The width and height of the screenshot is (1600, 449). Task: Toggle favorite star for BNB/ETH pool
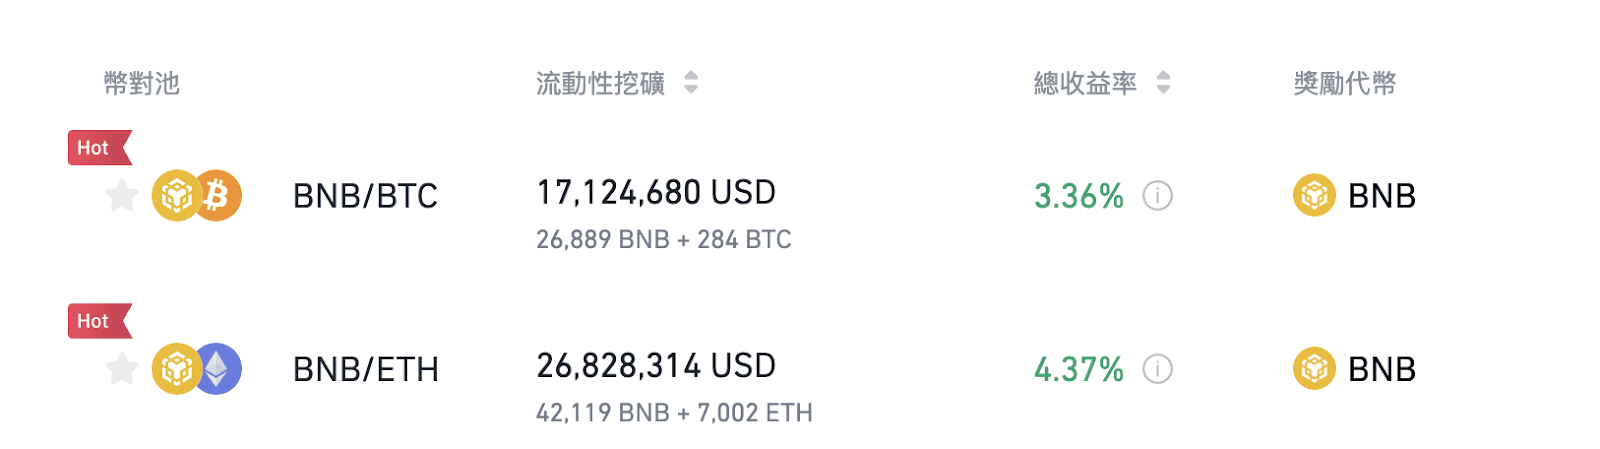122,369
